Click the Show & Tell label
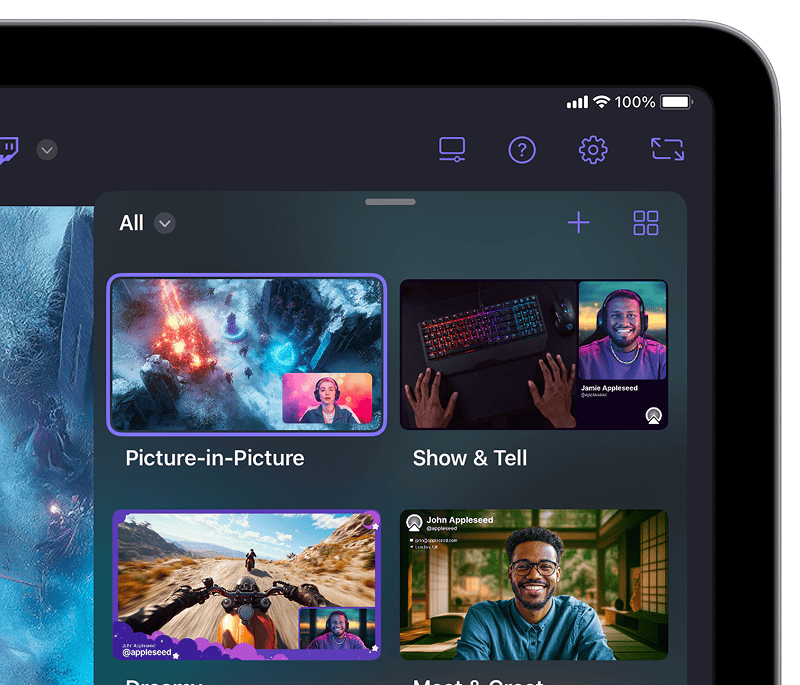Image resolution: width=800 pixels, height=685 pixels. click(x=470, y=458)
